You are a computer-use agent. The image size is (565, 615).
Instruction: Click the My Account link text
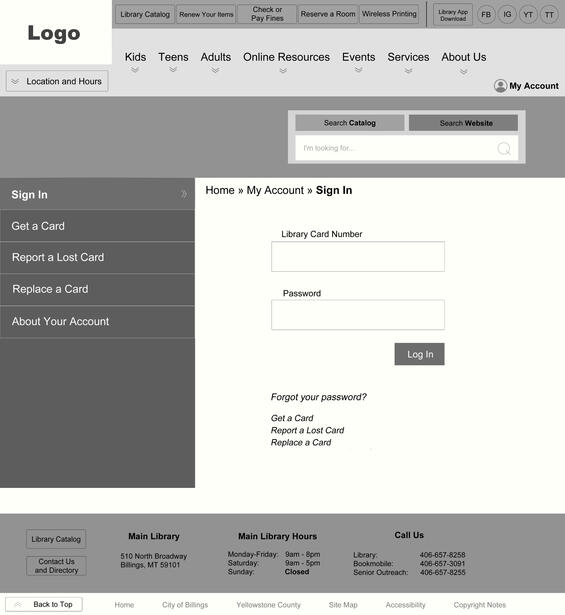point(534,86)
